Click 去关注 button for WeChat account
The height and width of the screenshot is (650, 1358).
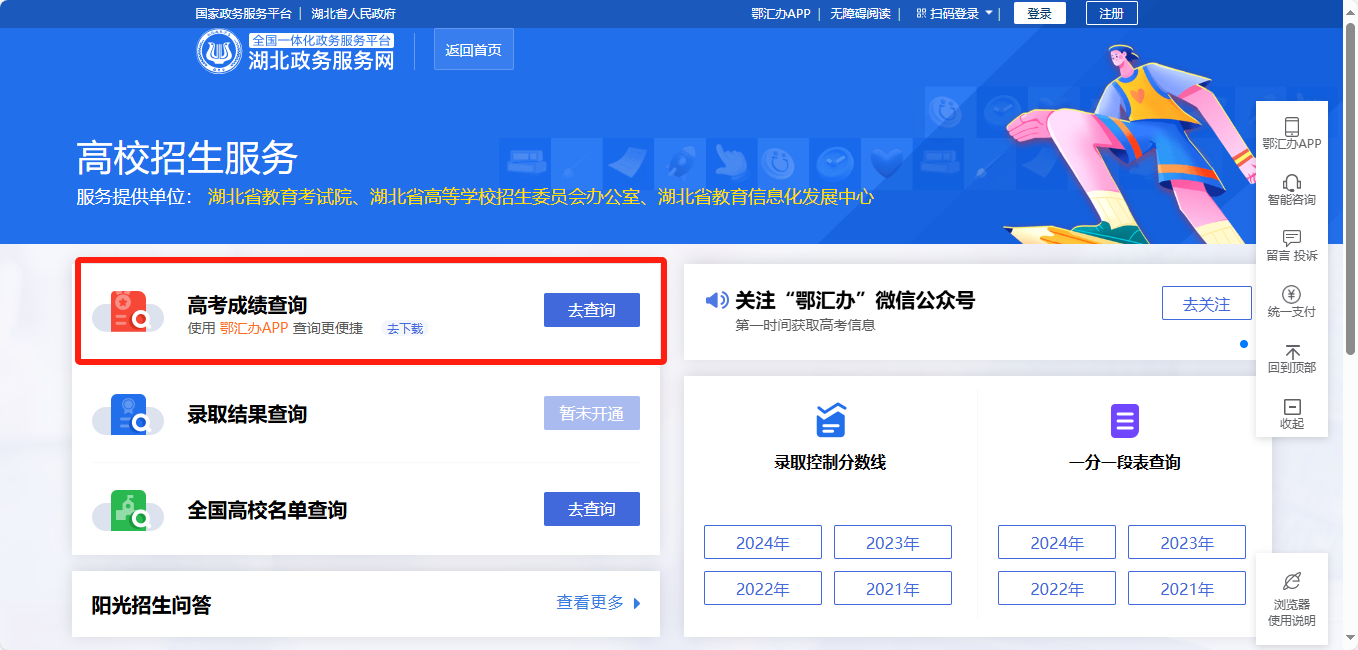[x=1206, y=304]
